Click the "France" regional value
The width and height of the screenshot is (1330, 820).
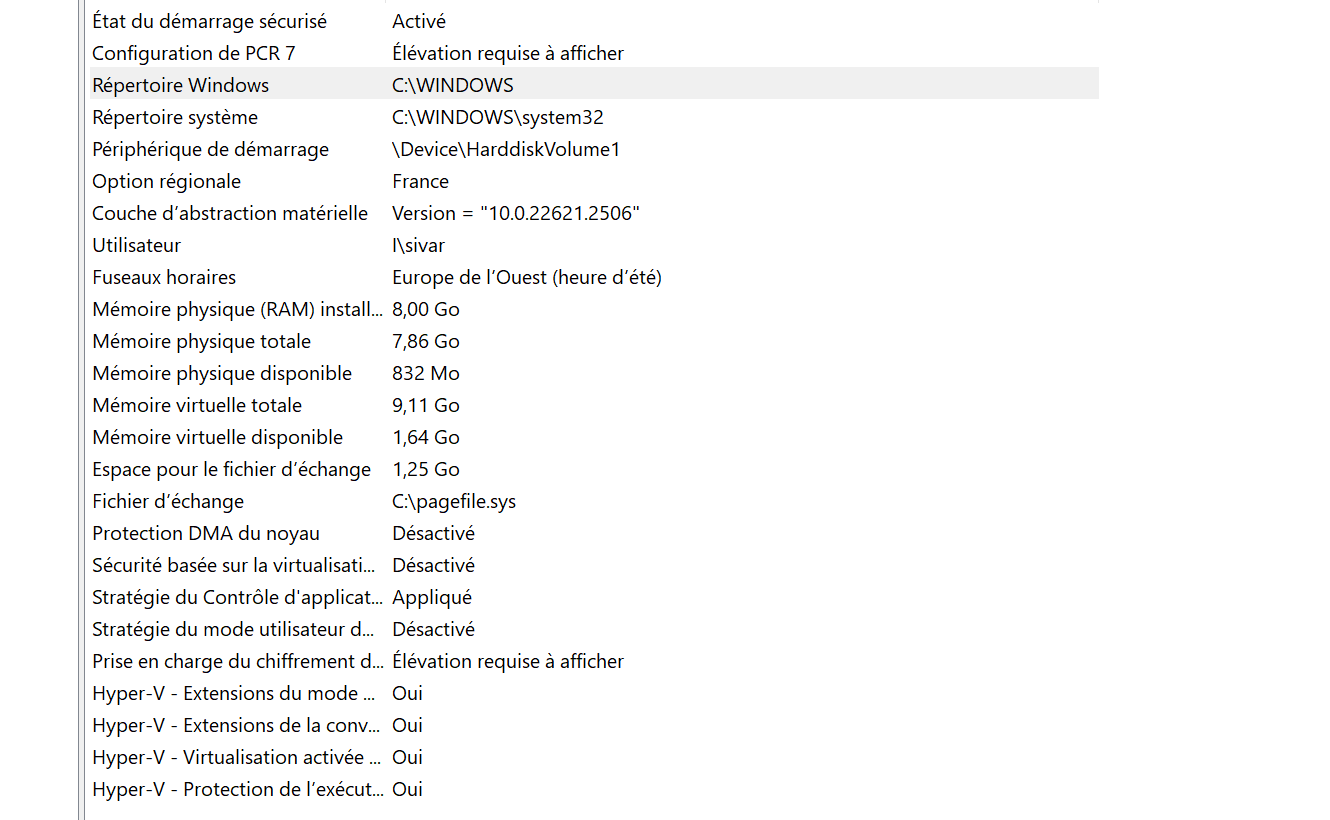click(420, 181)
